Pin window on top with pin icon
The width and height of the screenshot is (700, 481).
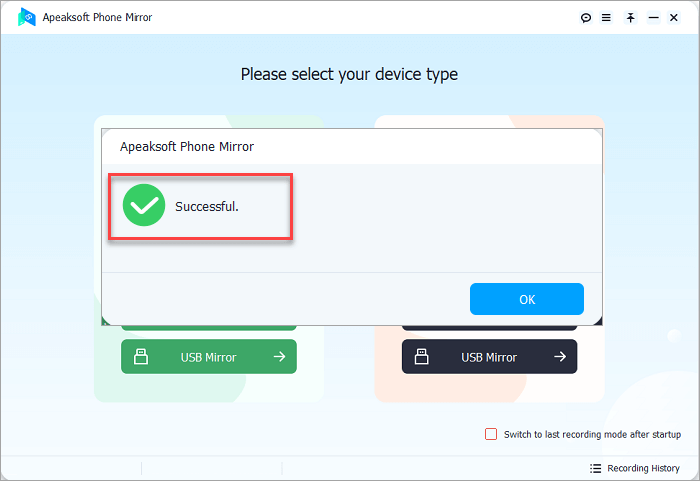(x=631, y=18)
